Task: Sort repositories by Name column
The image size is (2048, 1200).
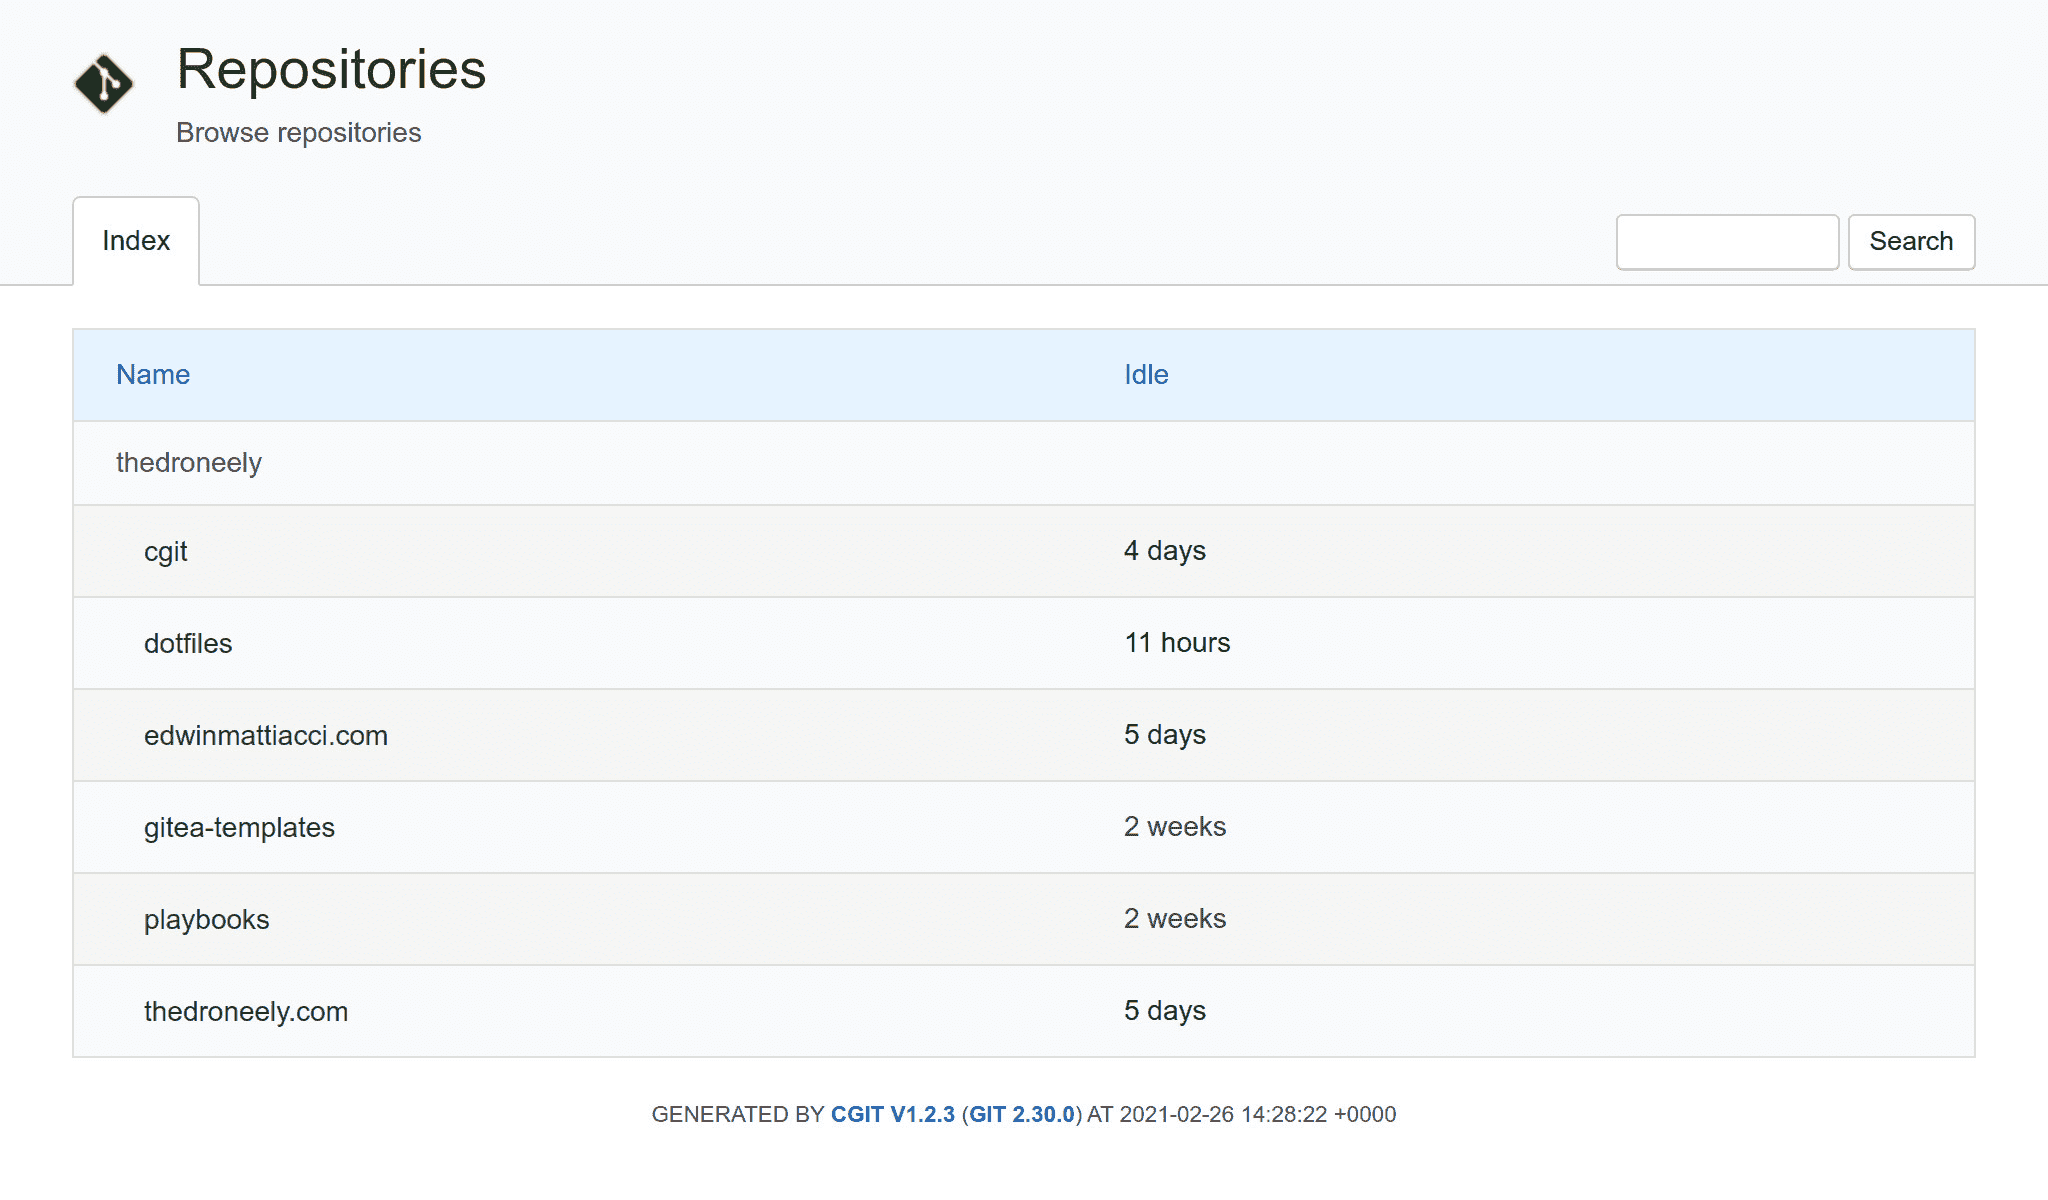Action: click(x=153, y=375)
